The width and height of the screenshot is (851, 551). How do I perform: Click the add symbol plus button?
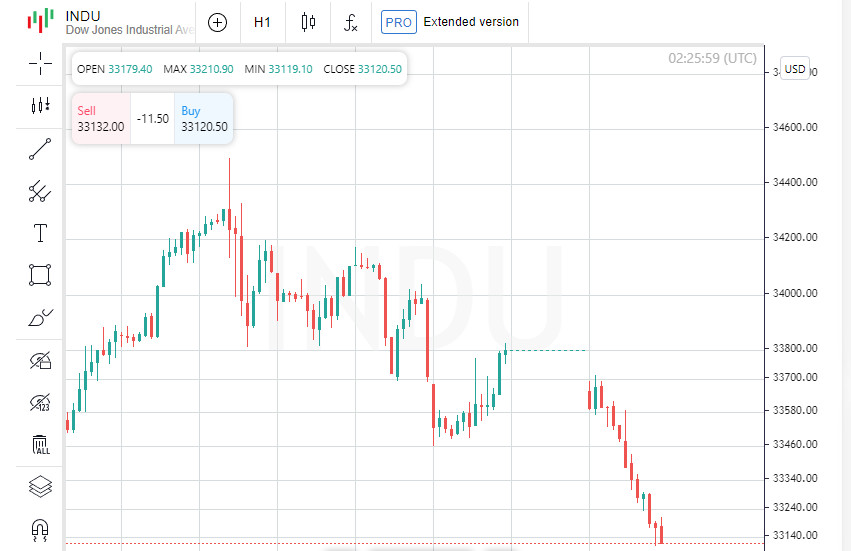click(x=217, y=22)
